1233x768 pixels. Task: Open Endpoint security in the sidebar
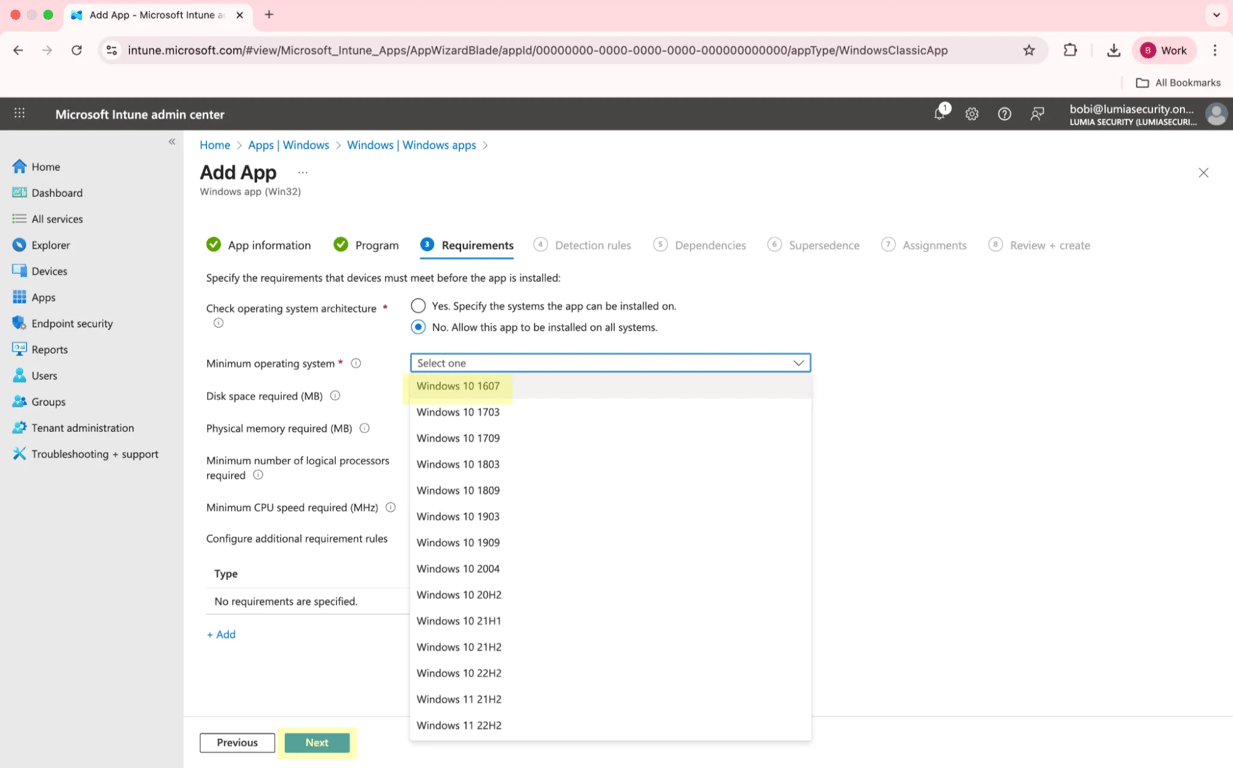62,323
